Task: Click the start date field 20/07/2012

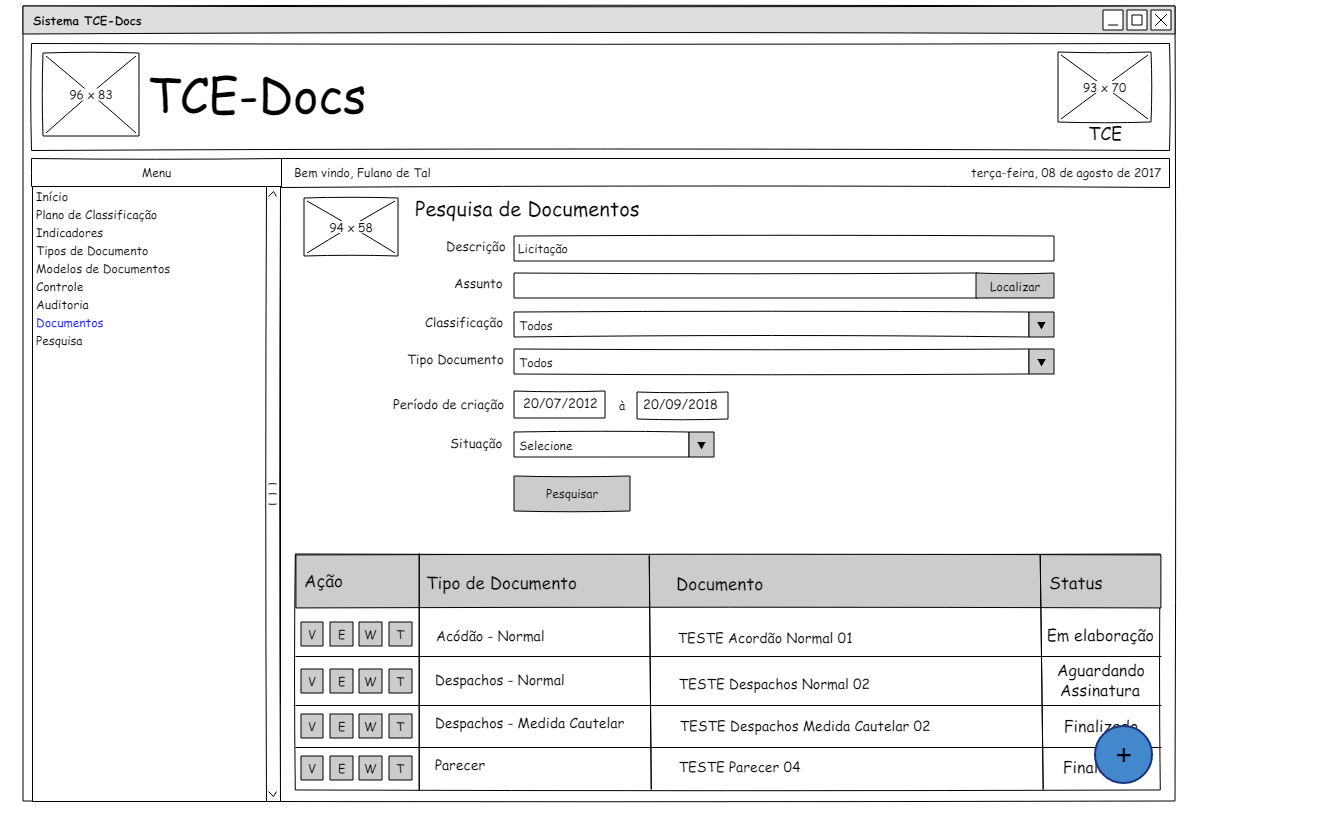Action: click(x=560, y=404)
